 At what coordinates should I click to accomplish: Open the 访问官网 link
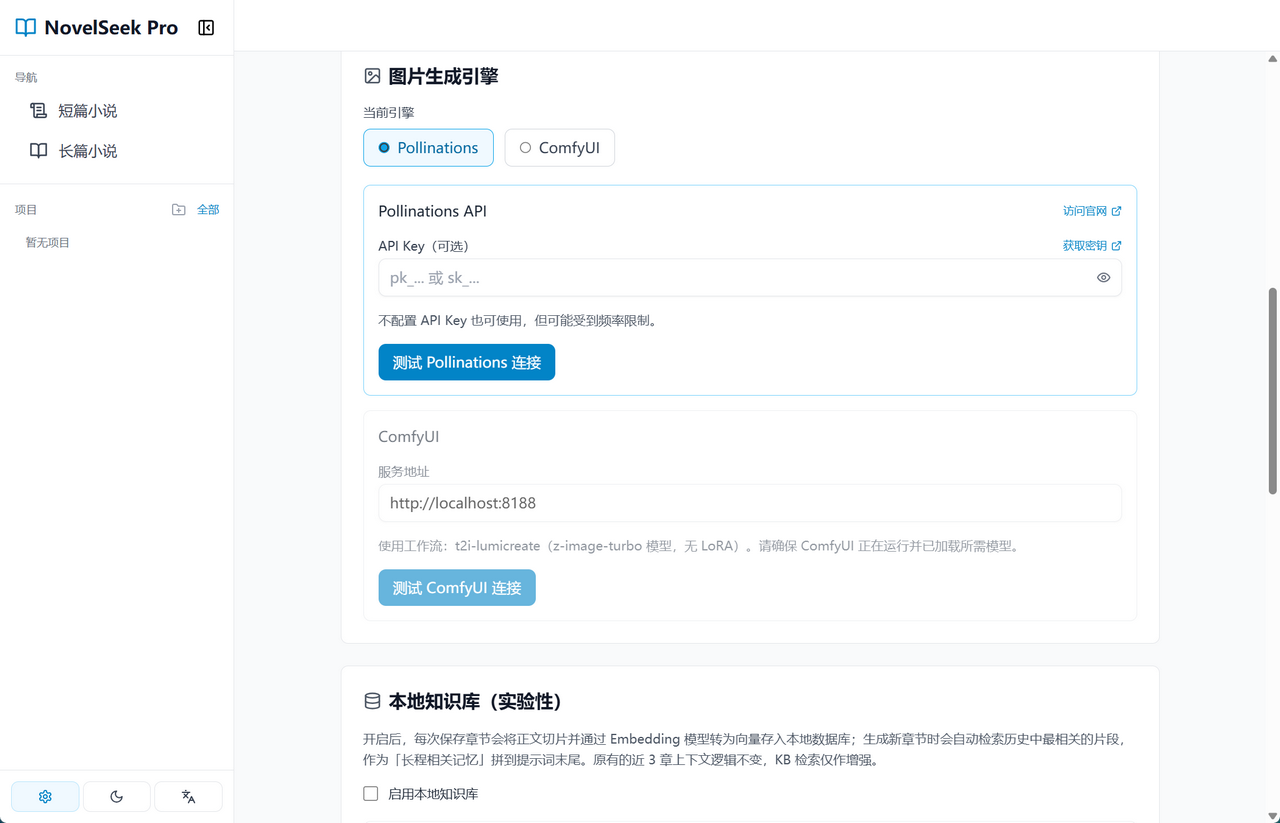tap(1092, 211)
